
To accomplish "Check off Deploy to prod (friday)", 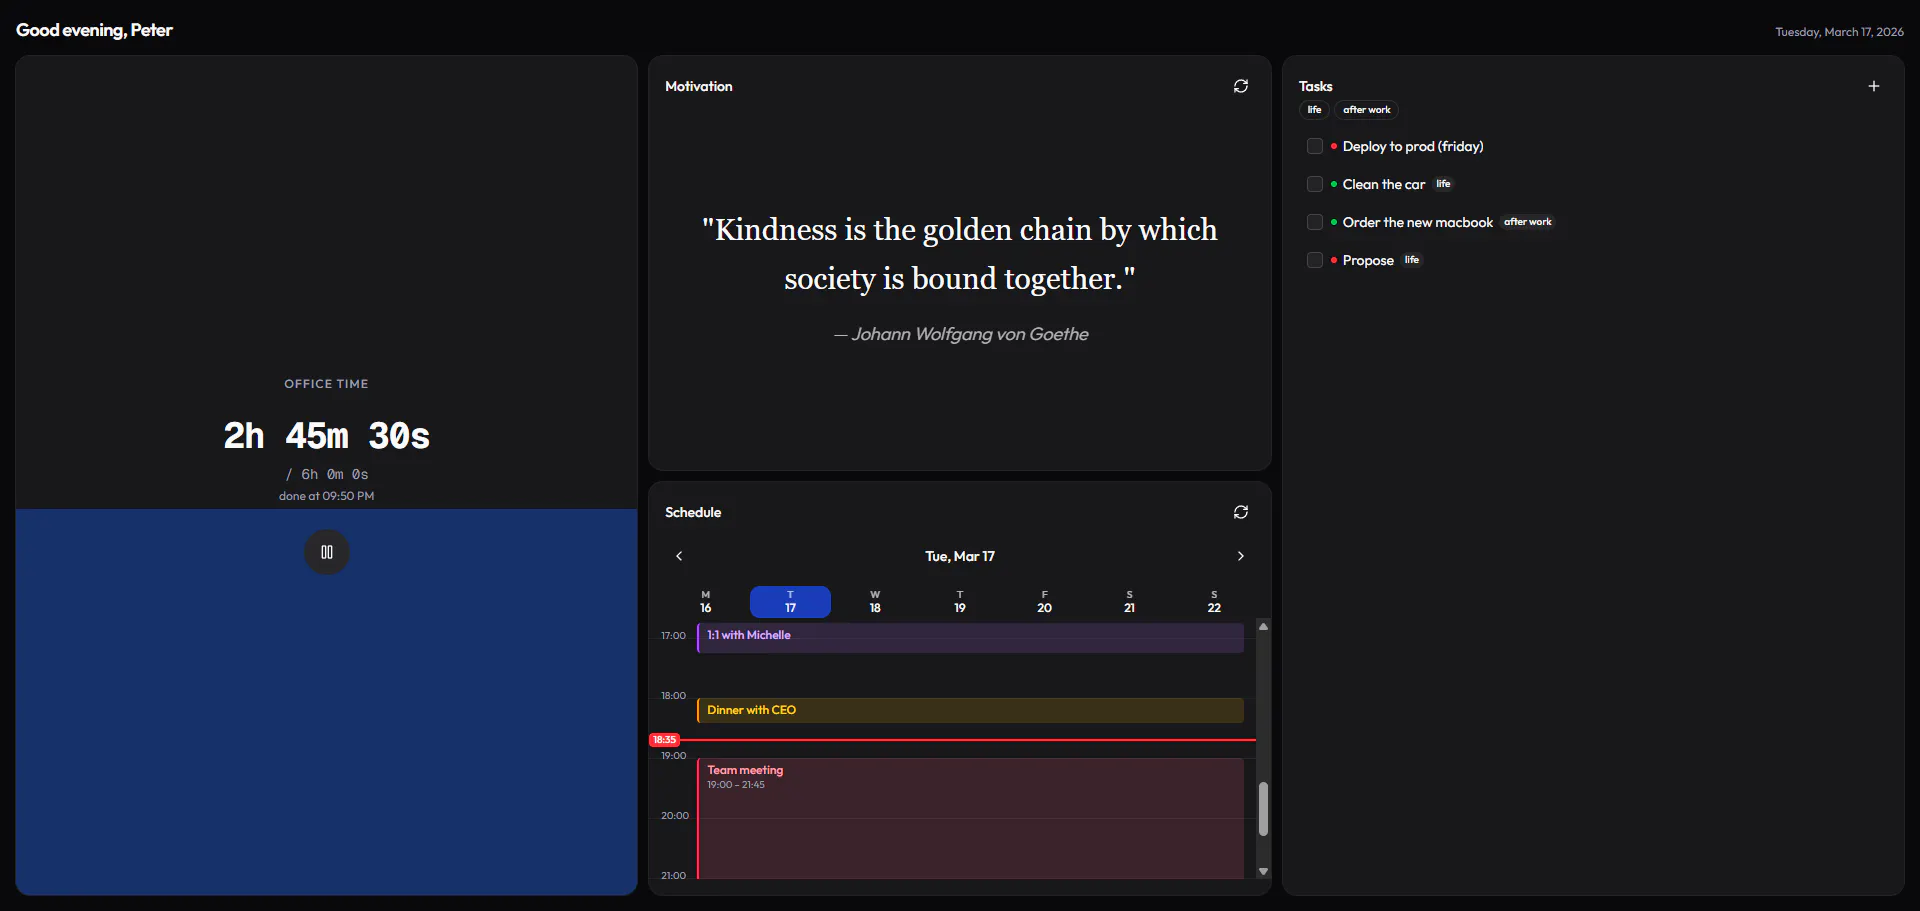I will pos(1315,146).
